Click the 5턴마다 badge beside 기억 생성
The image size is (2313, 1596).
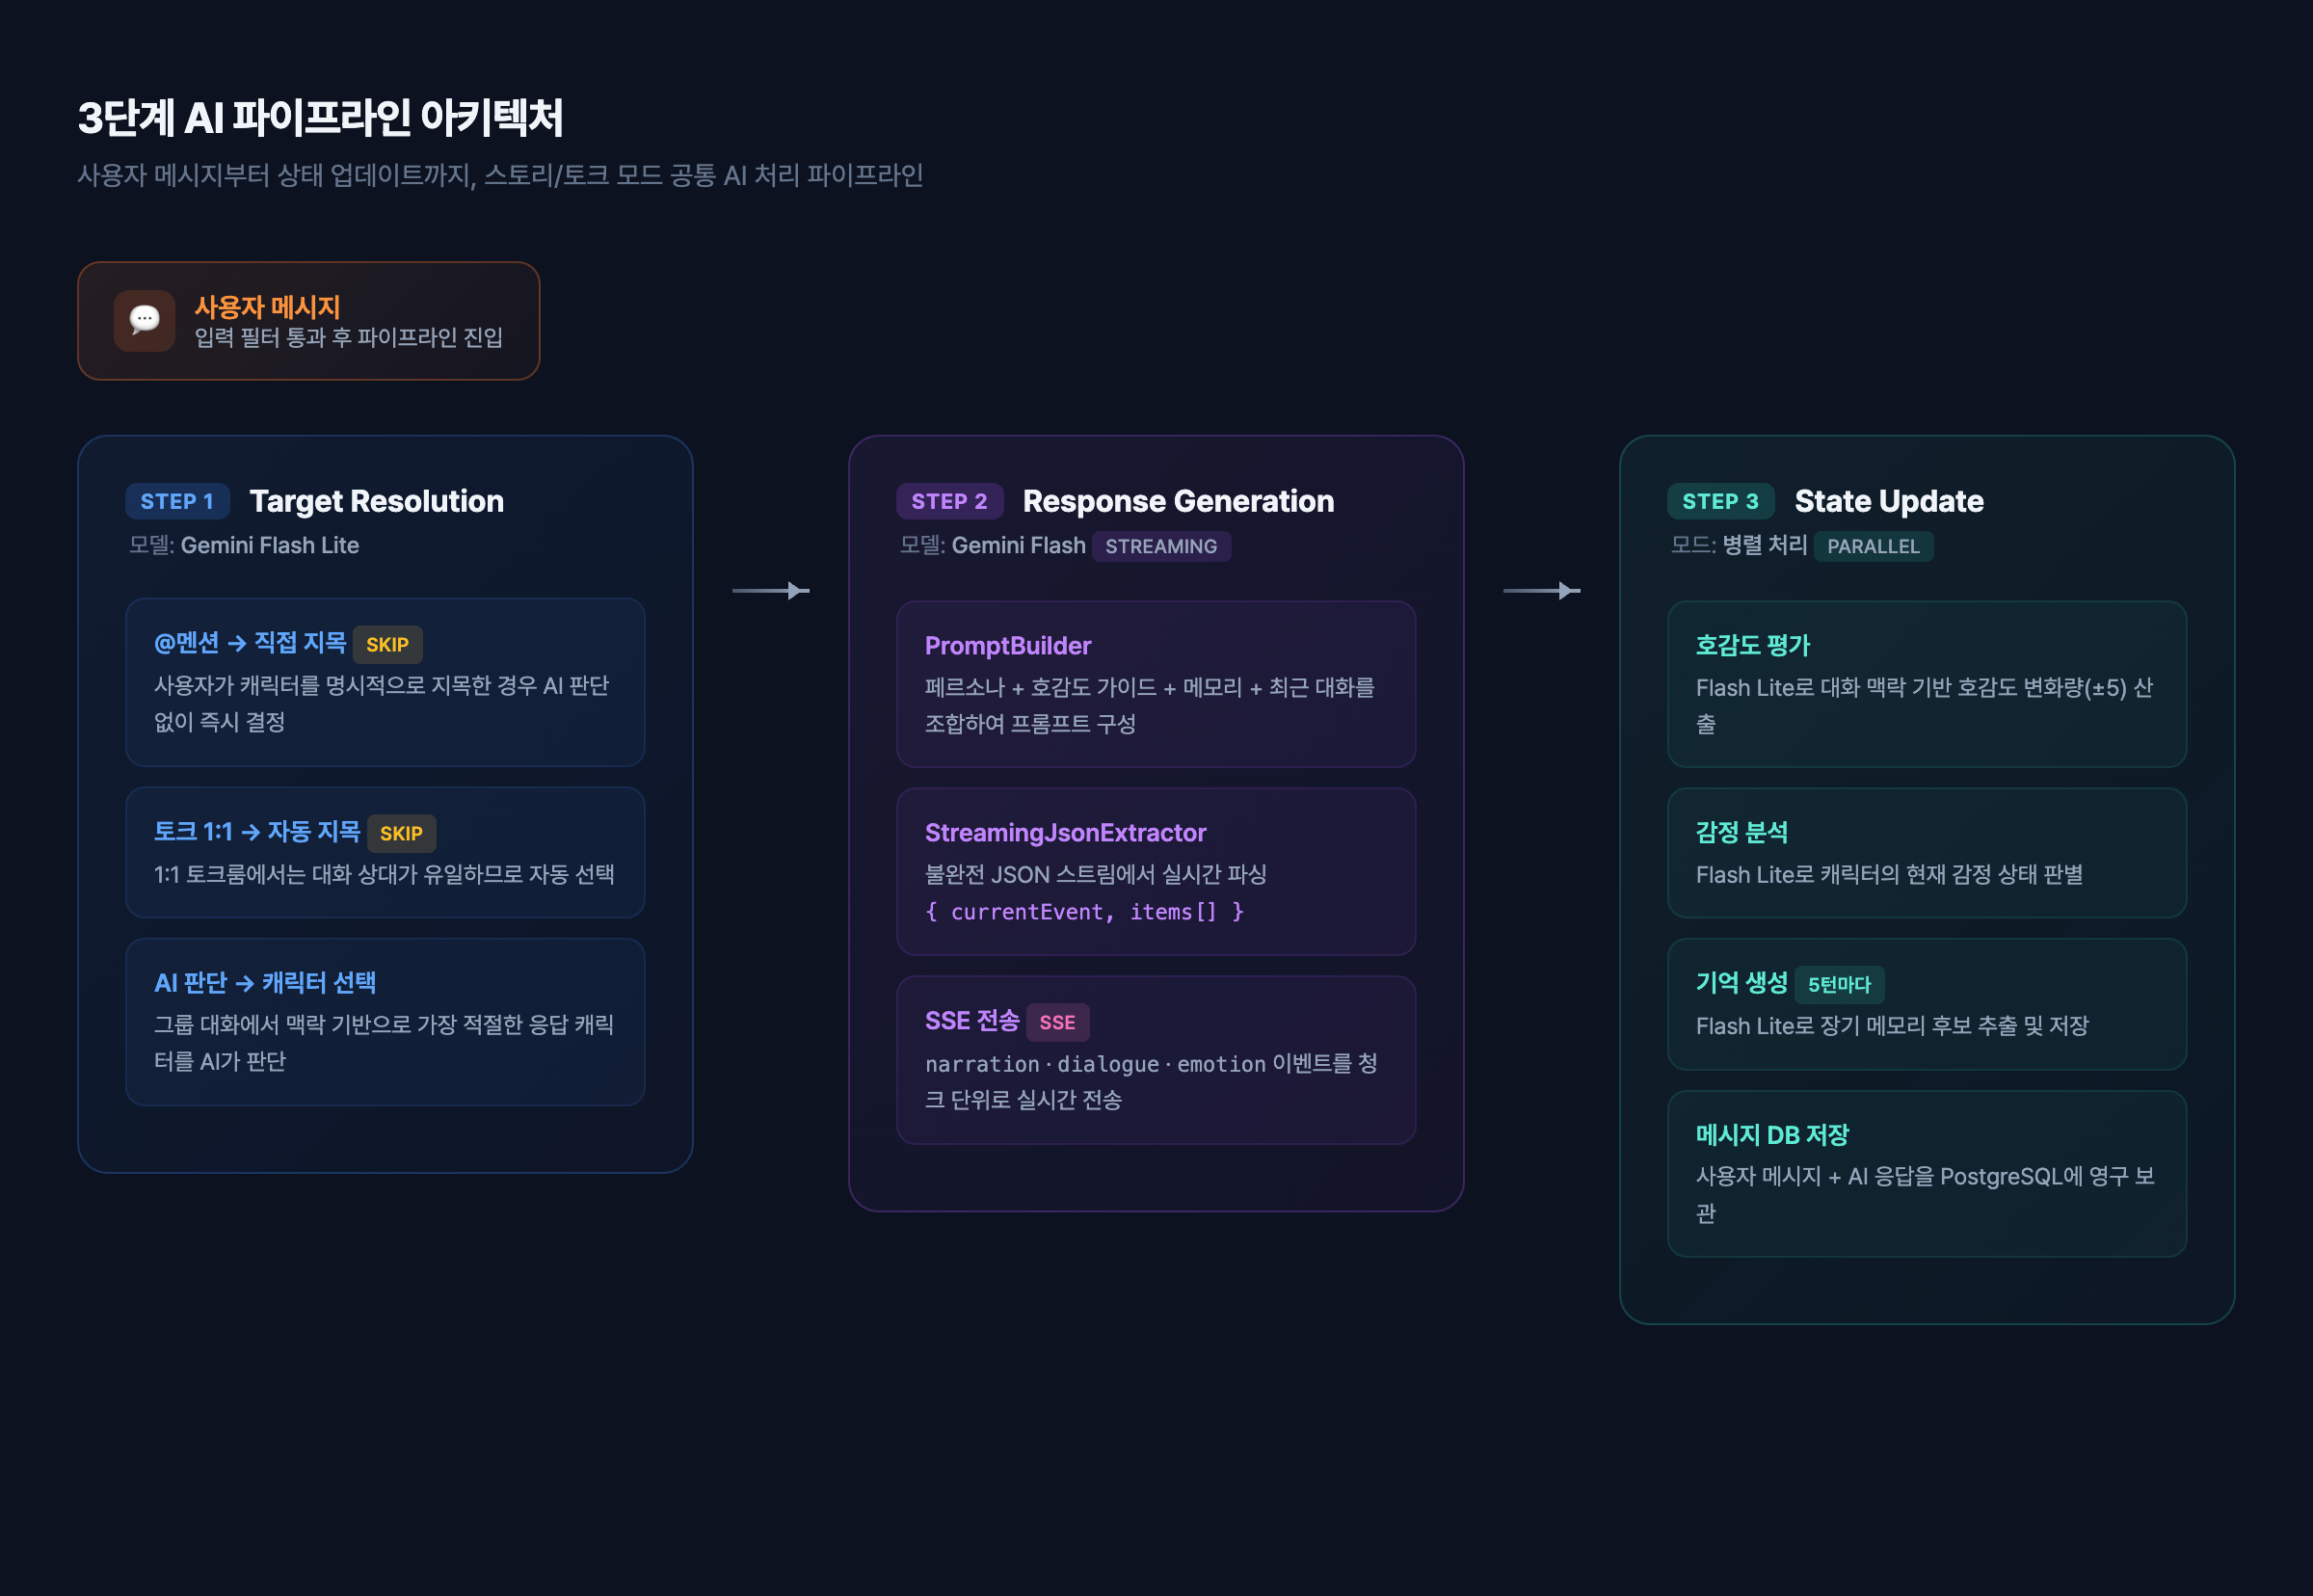tap(1840, 985)
